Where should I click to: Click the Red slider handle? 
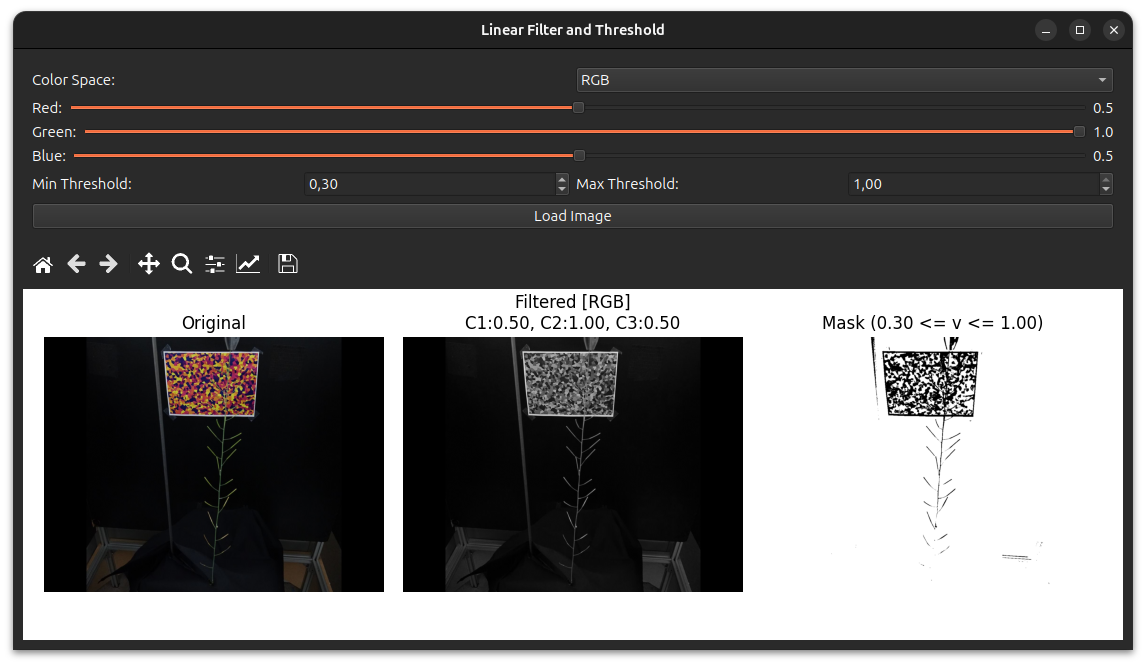(578, 107)
